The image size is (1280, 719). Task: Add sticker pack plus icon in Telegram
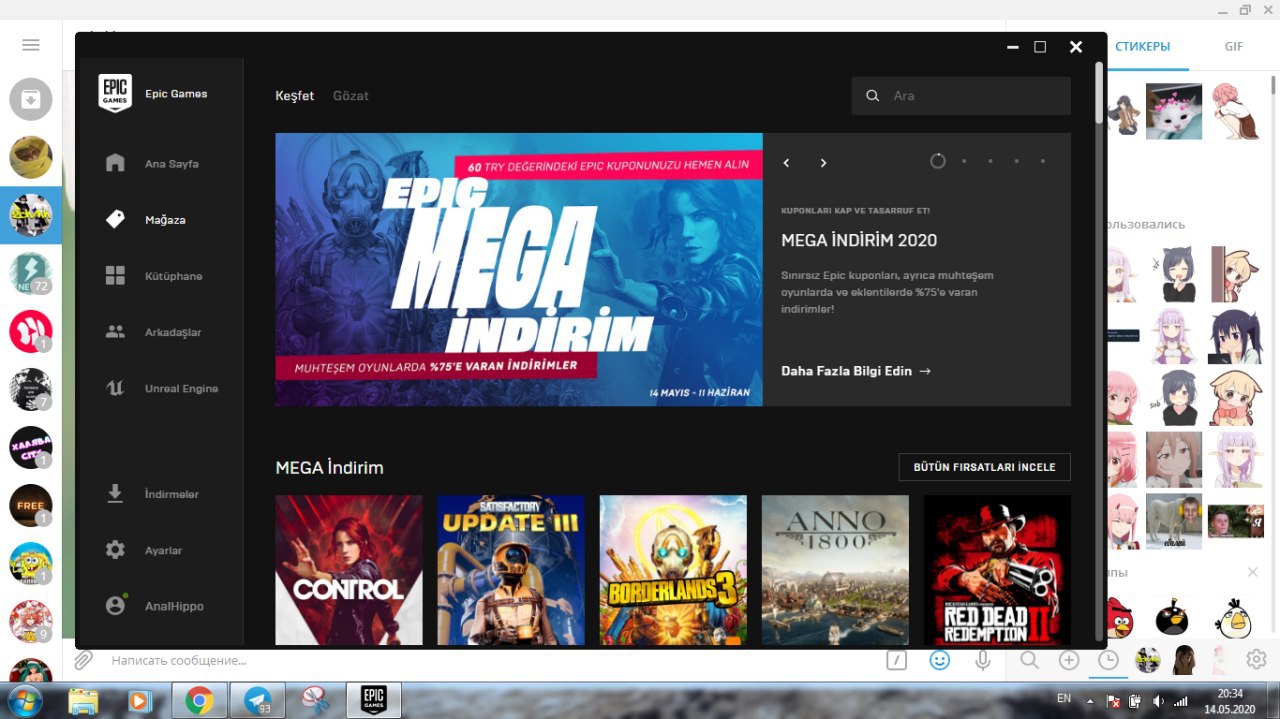1069,660
